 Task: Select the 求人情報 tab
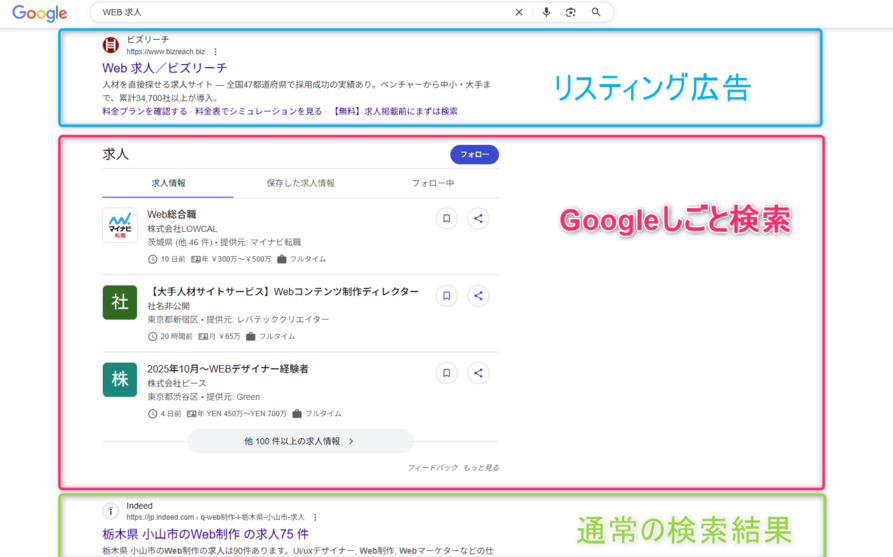168,183
